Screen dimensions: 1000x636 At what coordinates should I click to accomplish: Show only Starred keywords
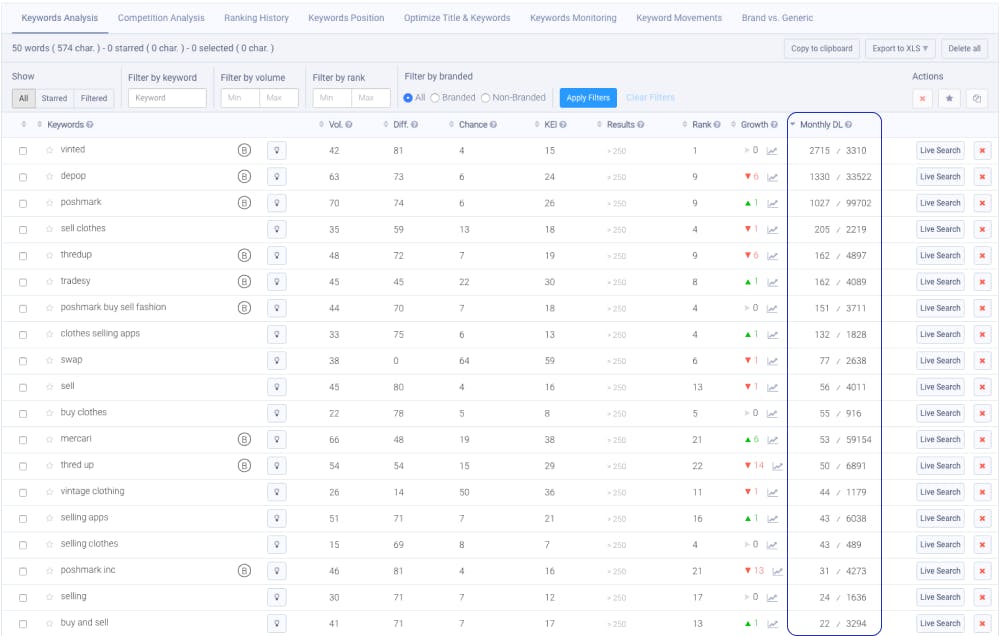point(54,98)
